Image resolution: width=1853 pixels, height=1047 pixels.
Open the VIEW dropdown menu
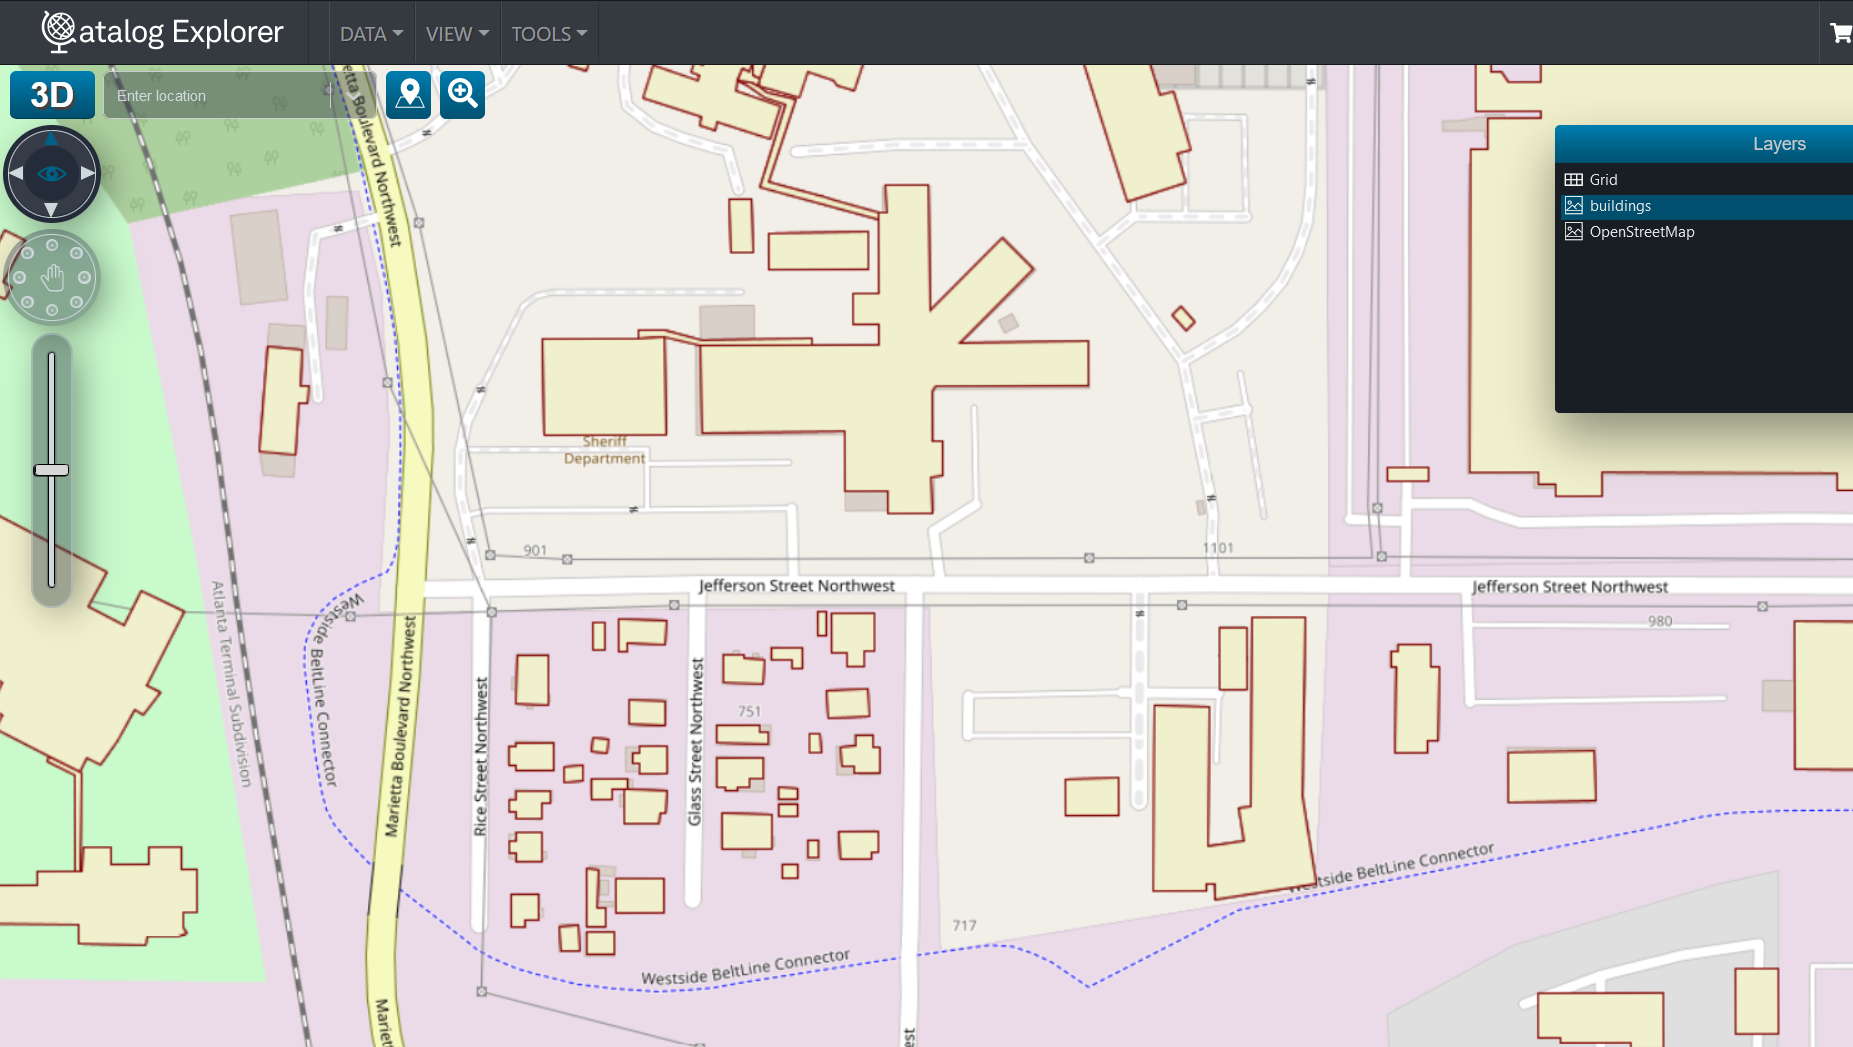click(457, 34)
